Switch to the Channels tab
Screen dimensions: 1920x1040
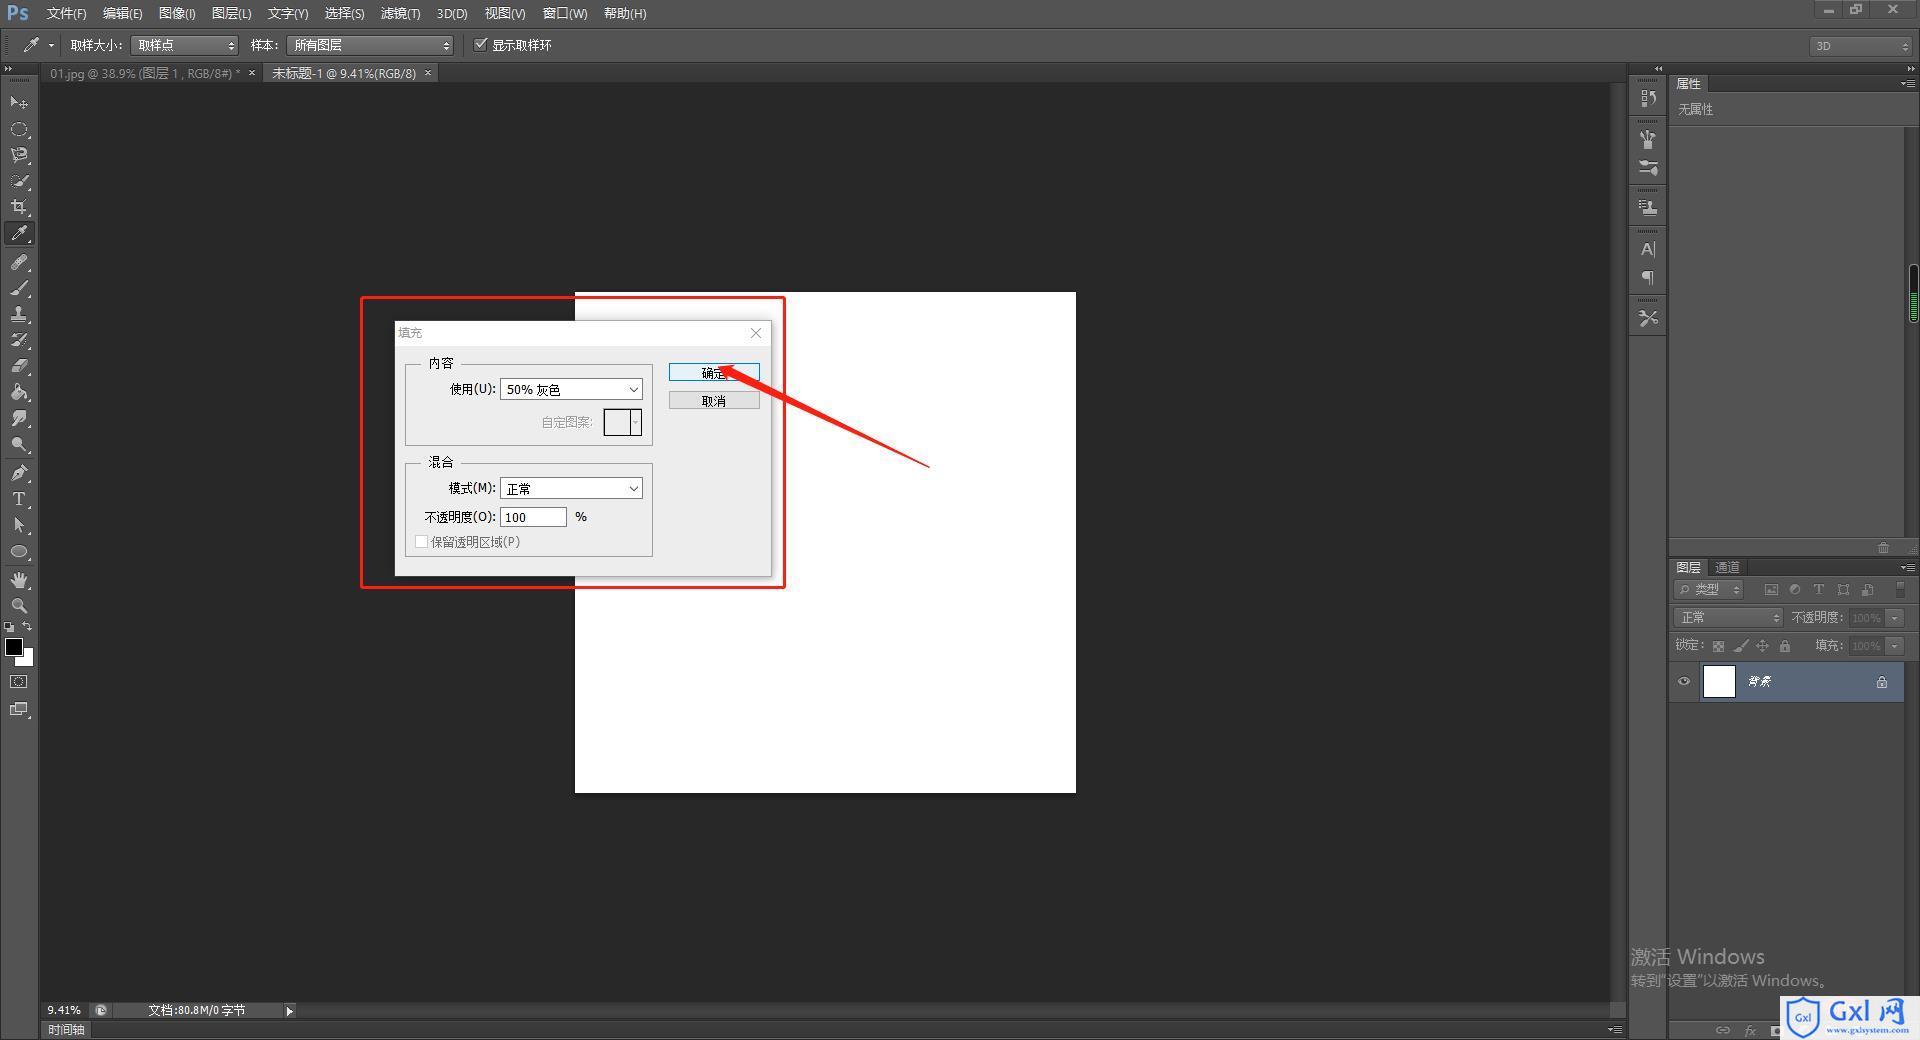point(1727,567)
